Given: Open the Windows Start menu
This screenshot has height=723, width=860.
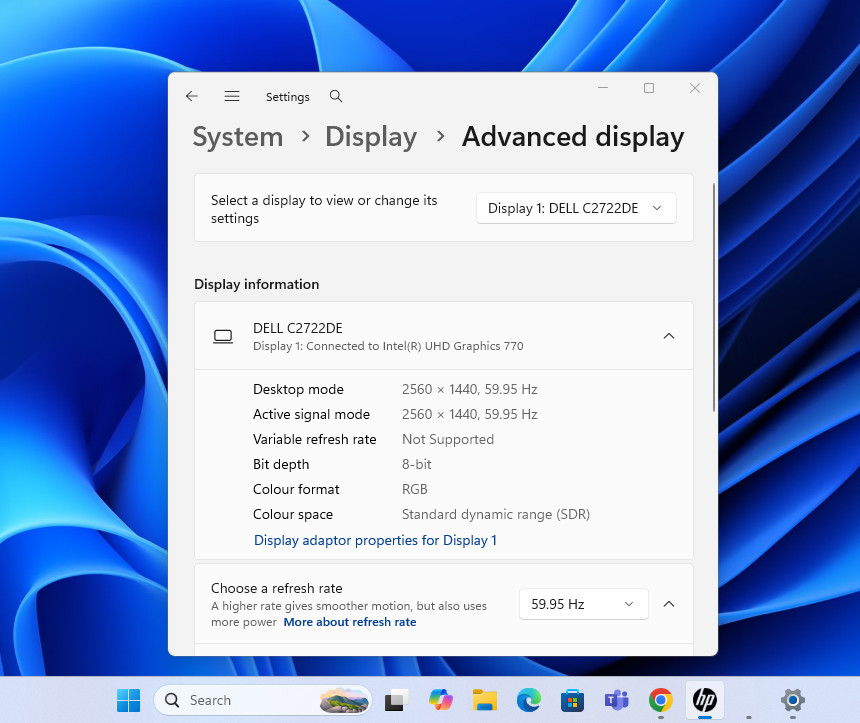Looking at the screenshot, I should point(128,700).
